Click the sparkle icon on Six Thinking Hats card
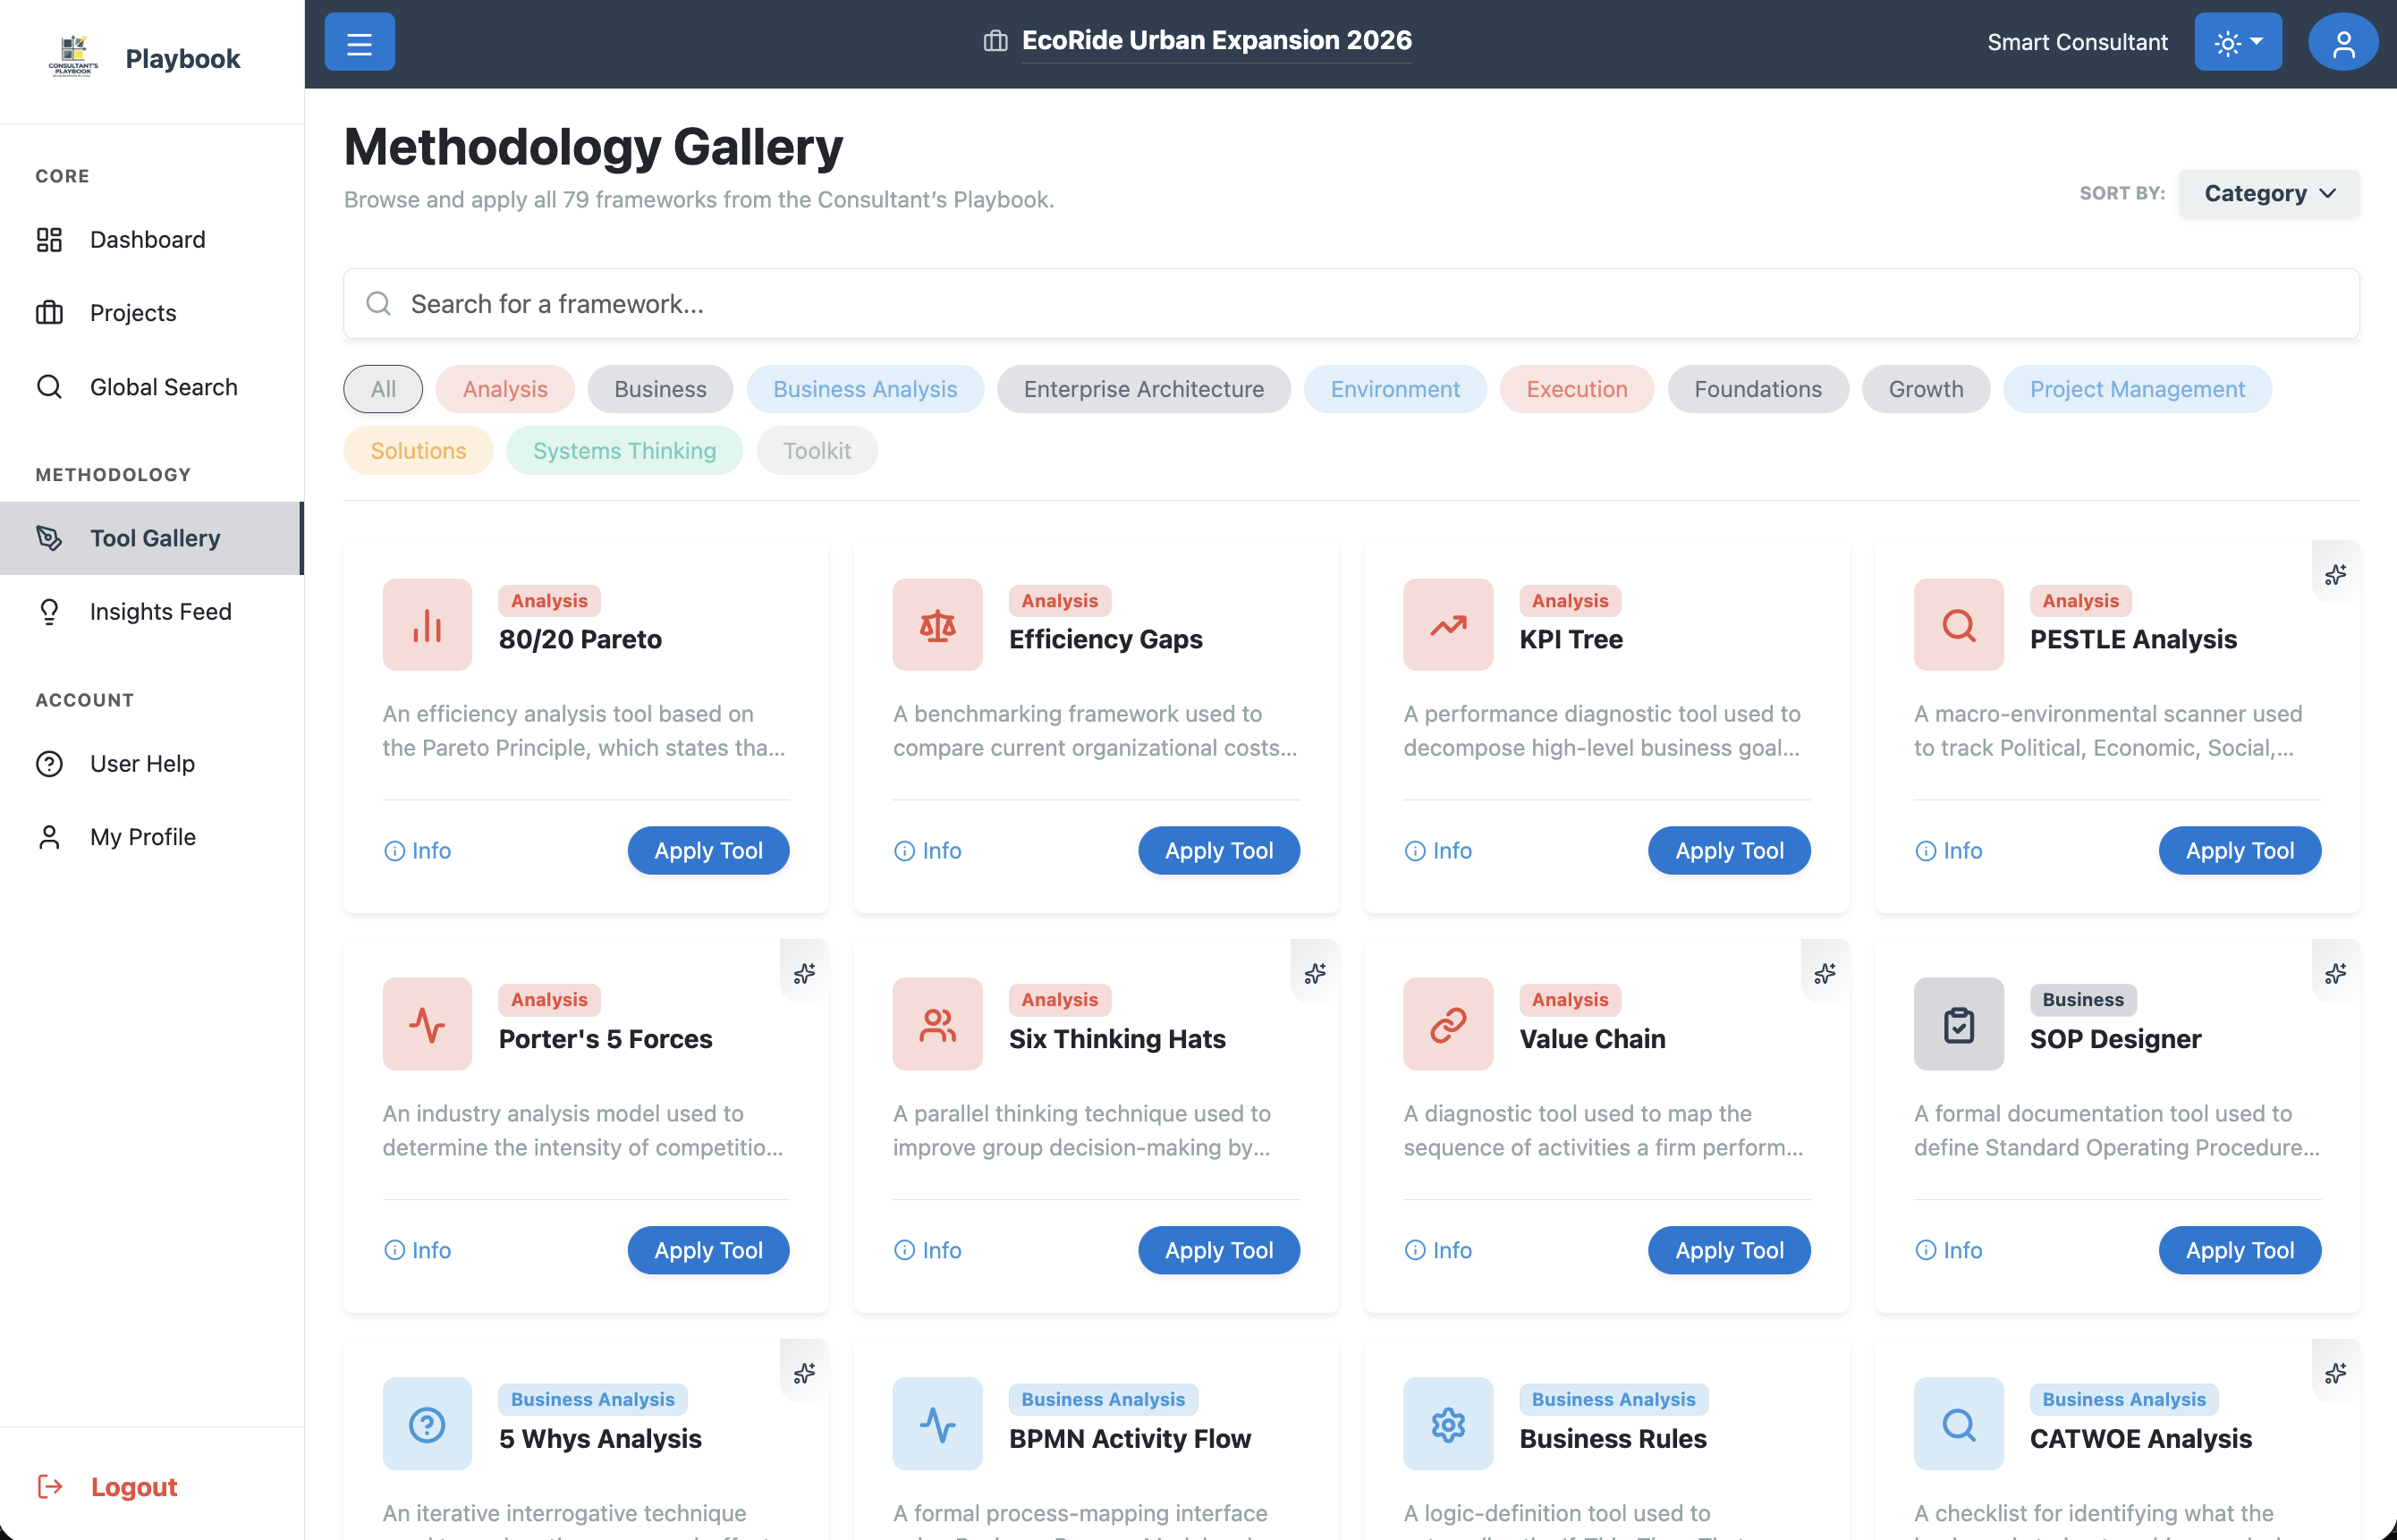The image size is (2397, 1540). tap(1314, 973)
